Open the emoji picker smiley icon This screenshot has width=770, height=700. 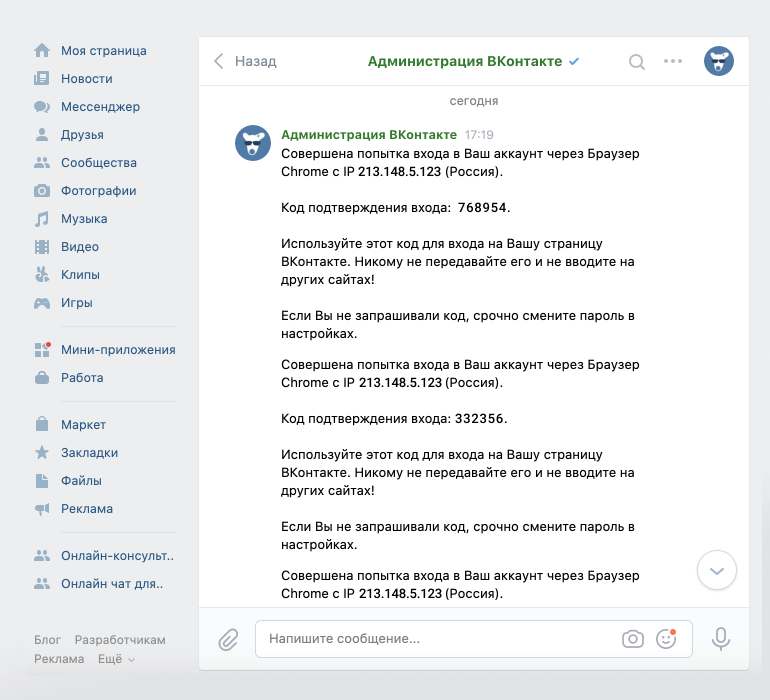click(666, 639)
